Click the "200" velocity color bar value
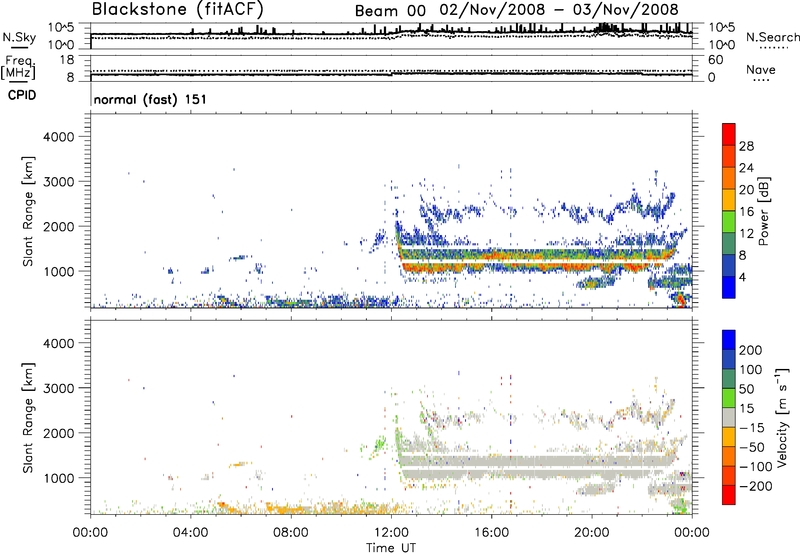 [751, 350]
